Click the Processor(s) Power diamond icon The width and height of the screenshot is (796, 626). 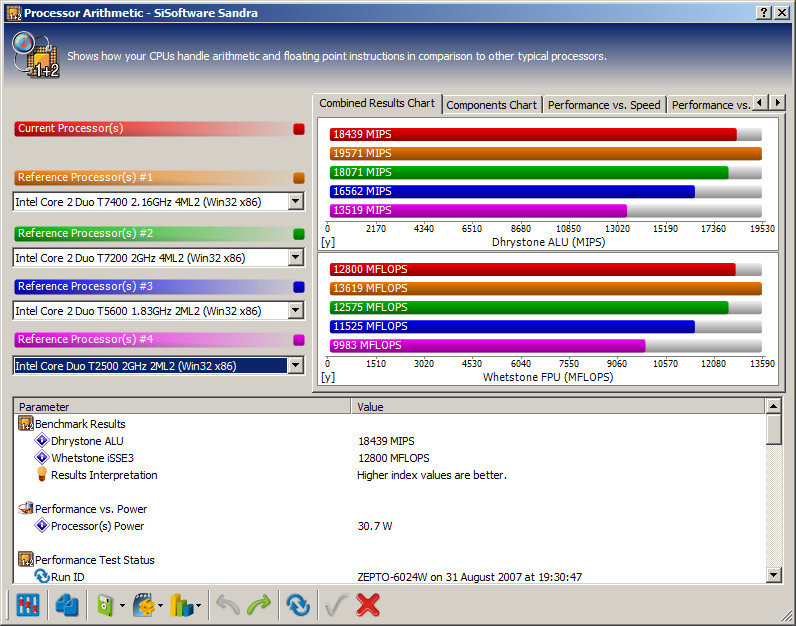pos(42,525)
